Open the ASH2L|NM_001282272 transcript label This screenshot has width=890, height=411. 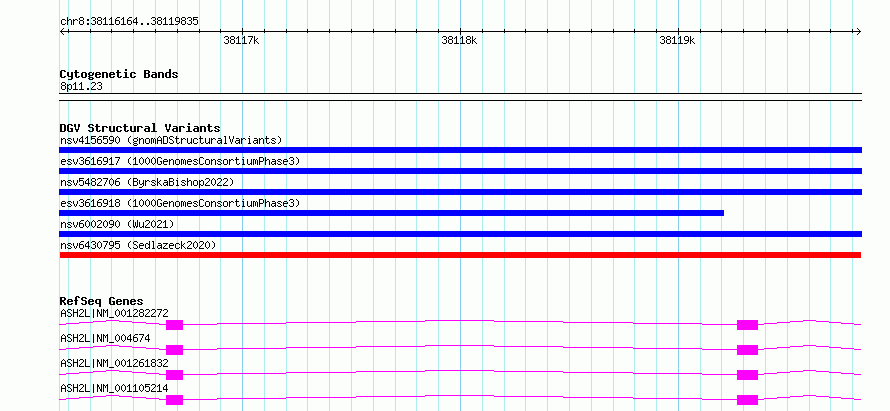(114, 313)
